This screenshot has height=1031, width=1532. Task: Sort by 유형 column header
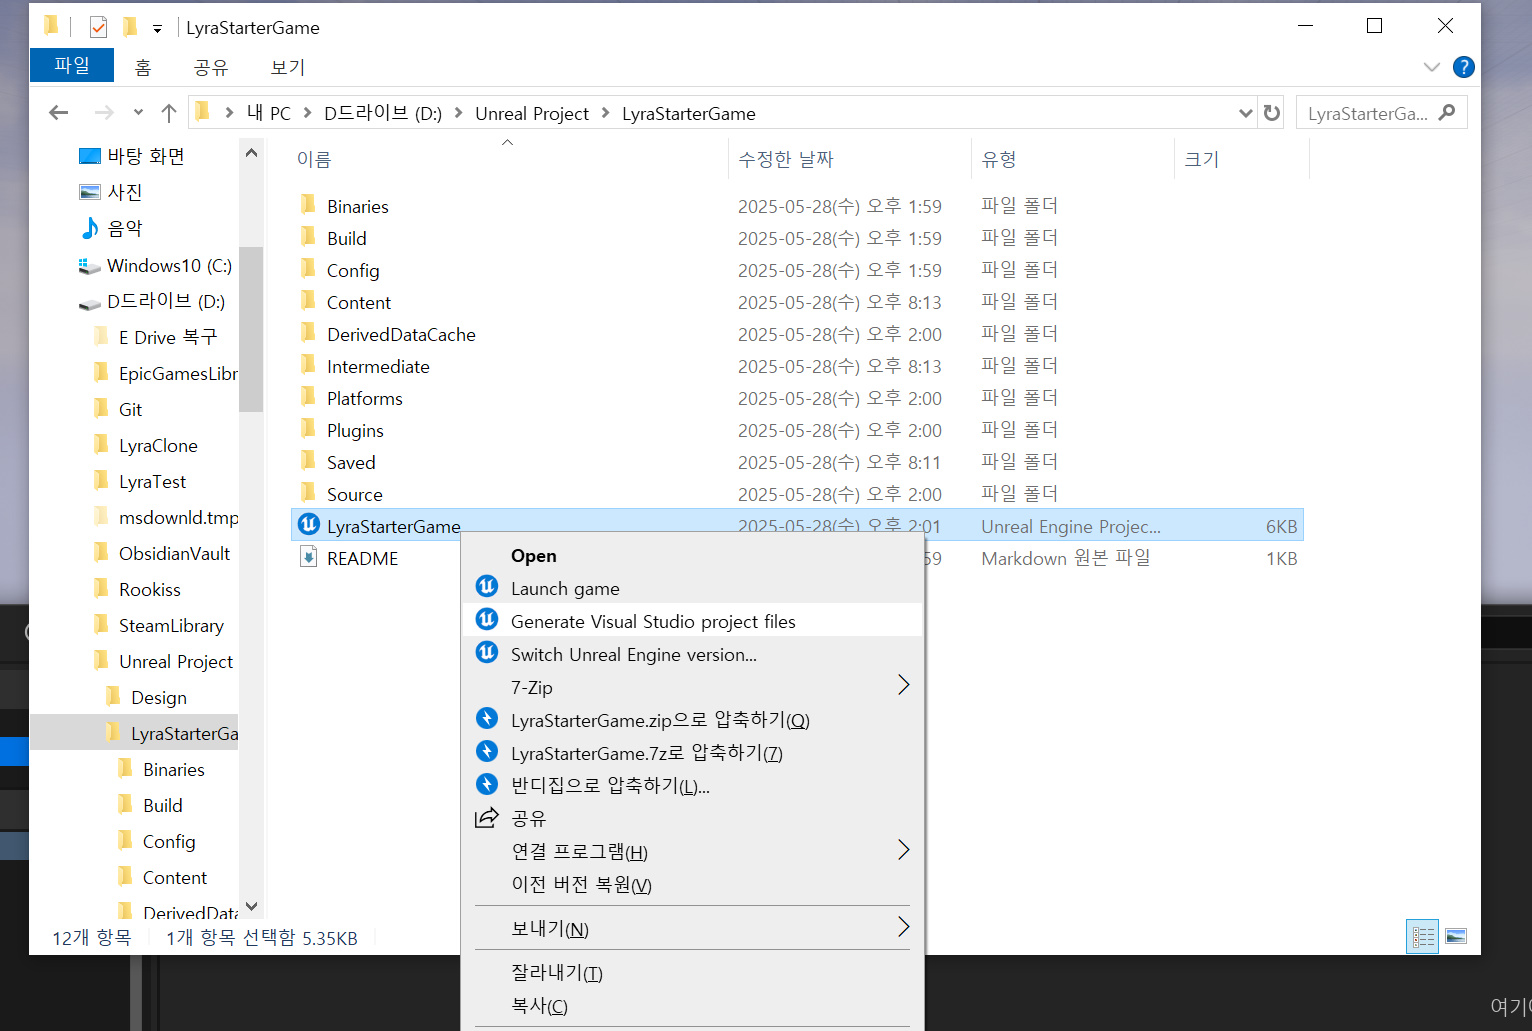pos(1073,159)
